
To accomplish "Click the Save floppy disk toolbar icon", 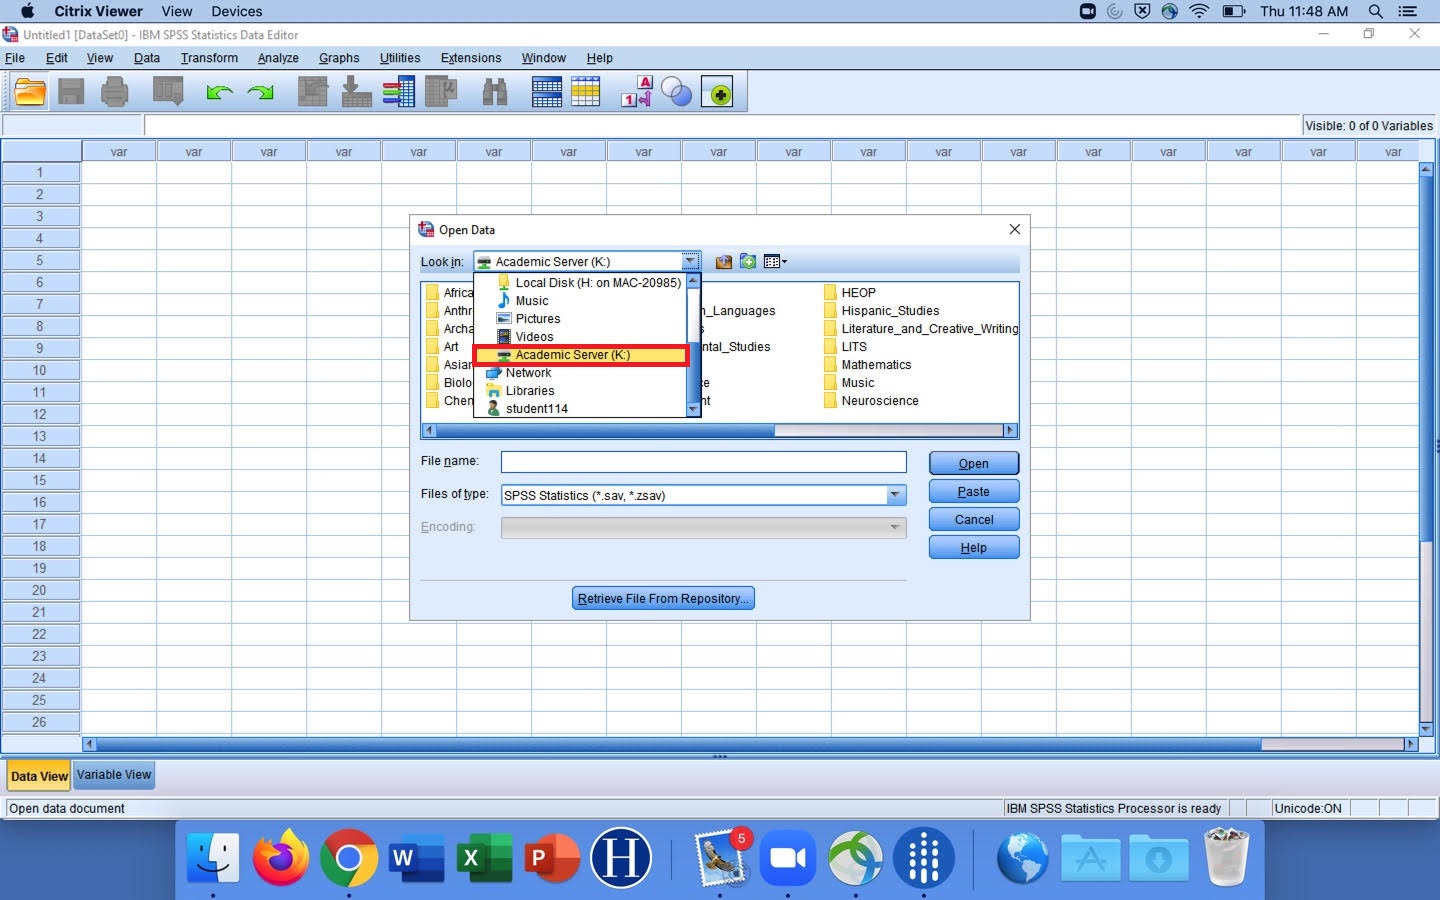I will coord(71,93).
